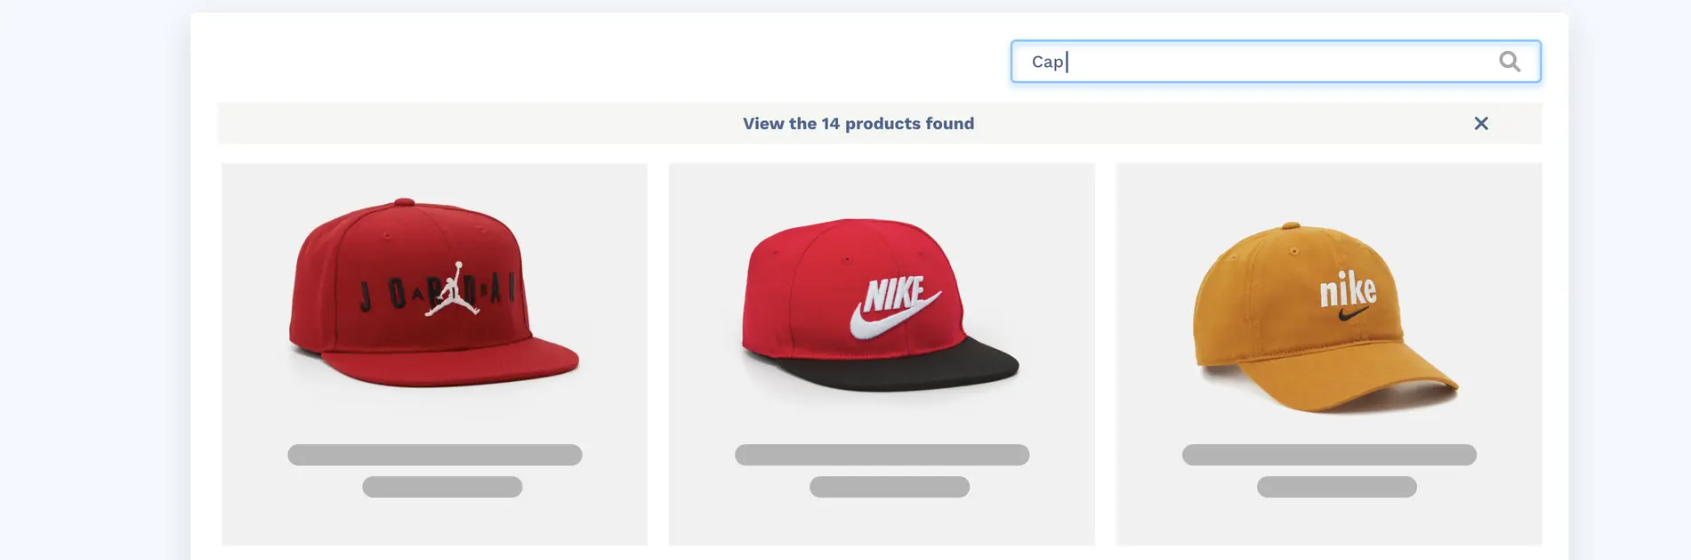Viewport: 1691px width, 560px height.
Task: Click the white 'nike' lettering on orange cap
Action: pyautogui.click(x=1347, y=289)
